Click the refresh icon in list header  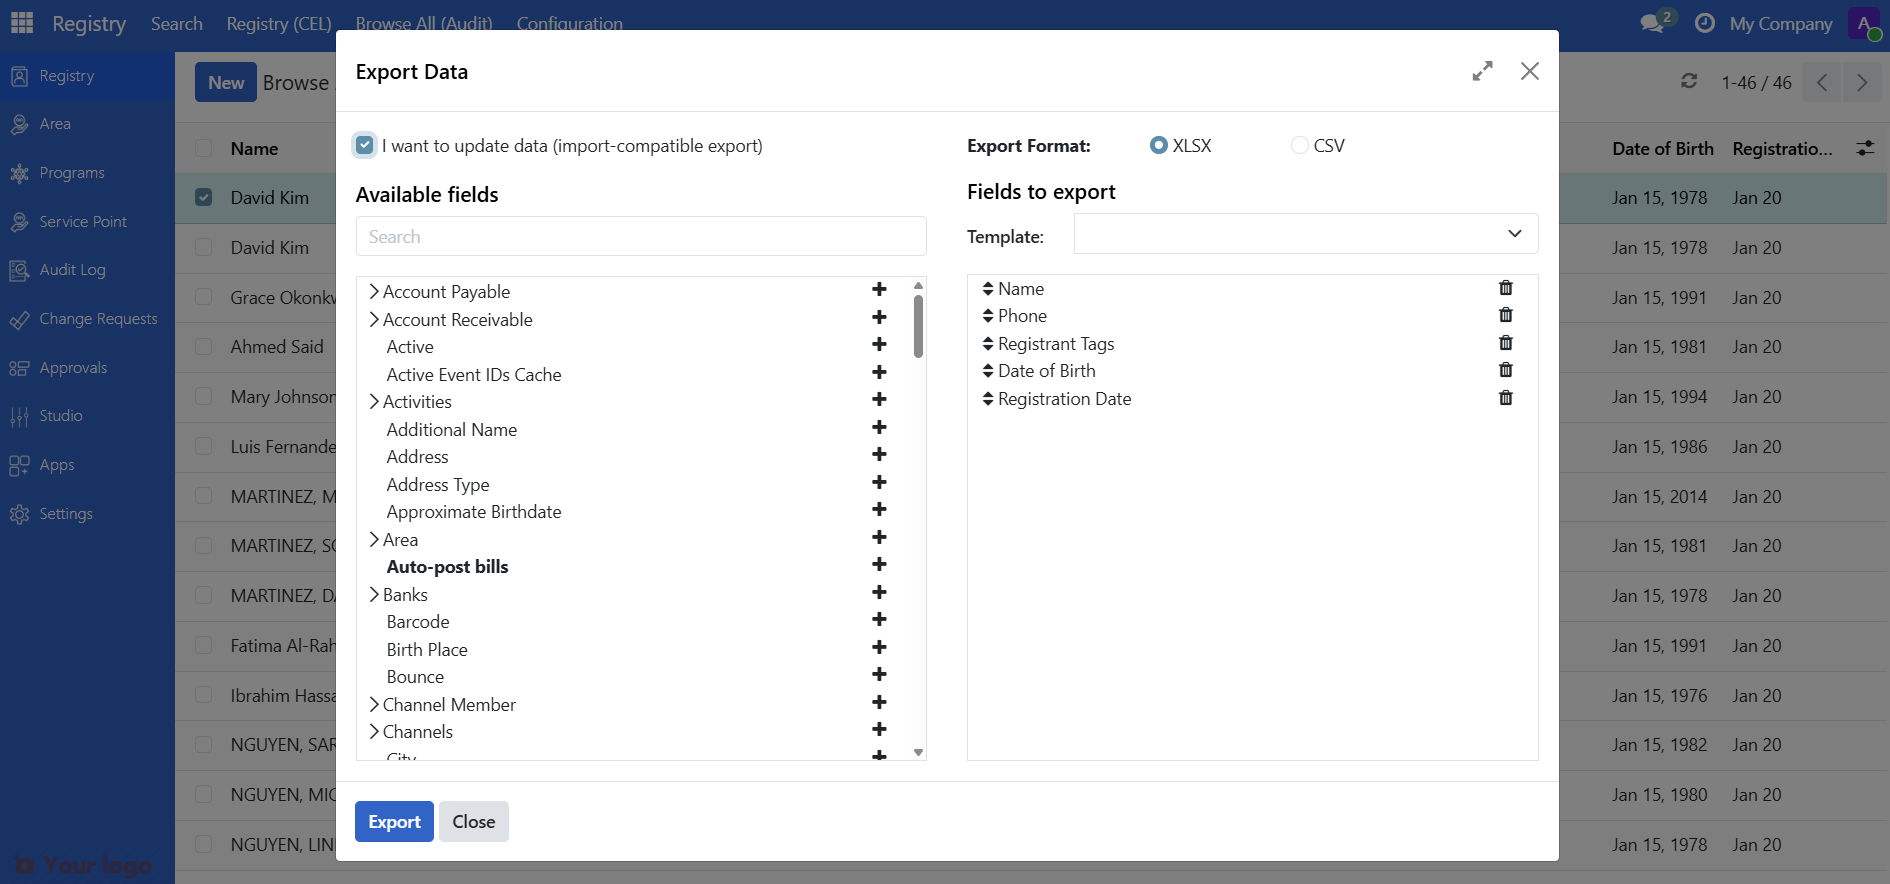1689,81
